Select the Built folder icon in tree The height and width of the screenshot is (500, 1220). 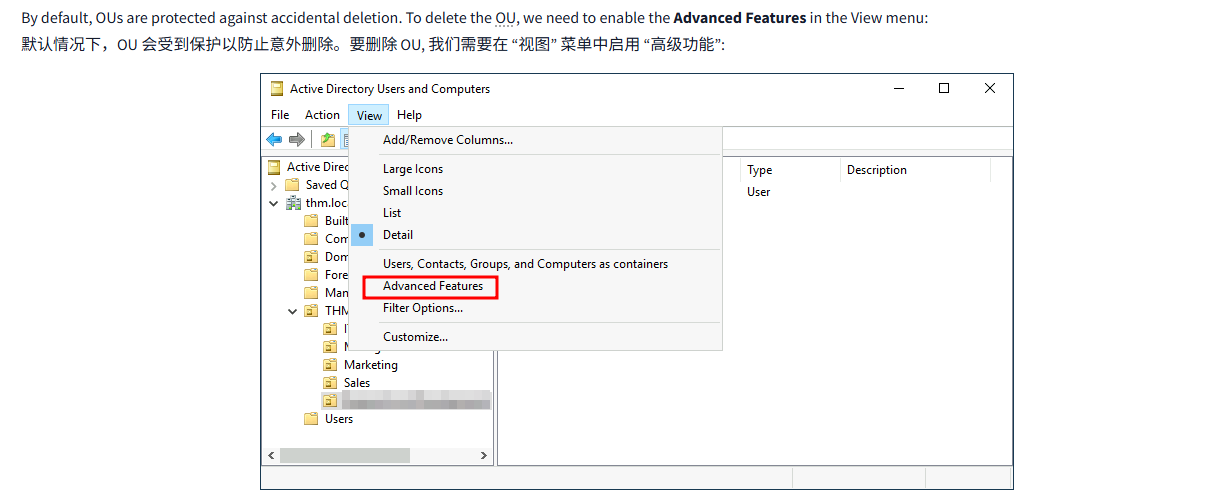[311, 221]
